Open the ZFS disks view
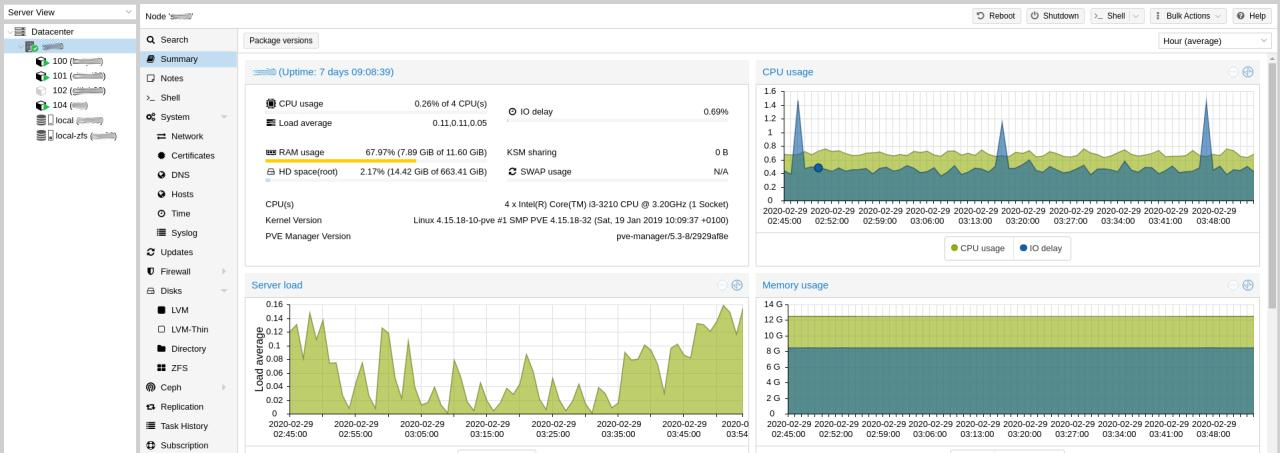Screen dimensions: 1280x453 pyautogui.click(x=162, y=368)
